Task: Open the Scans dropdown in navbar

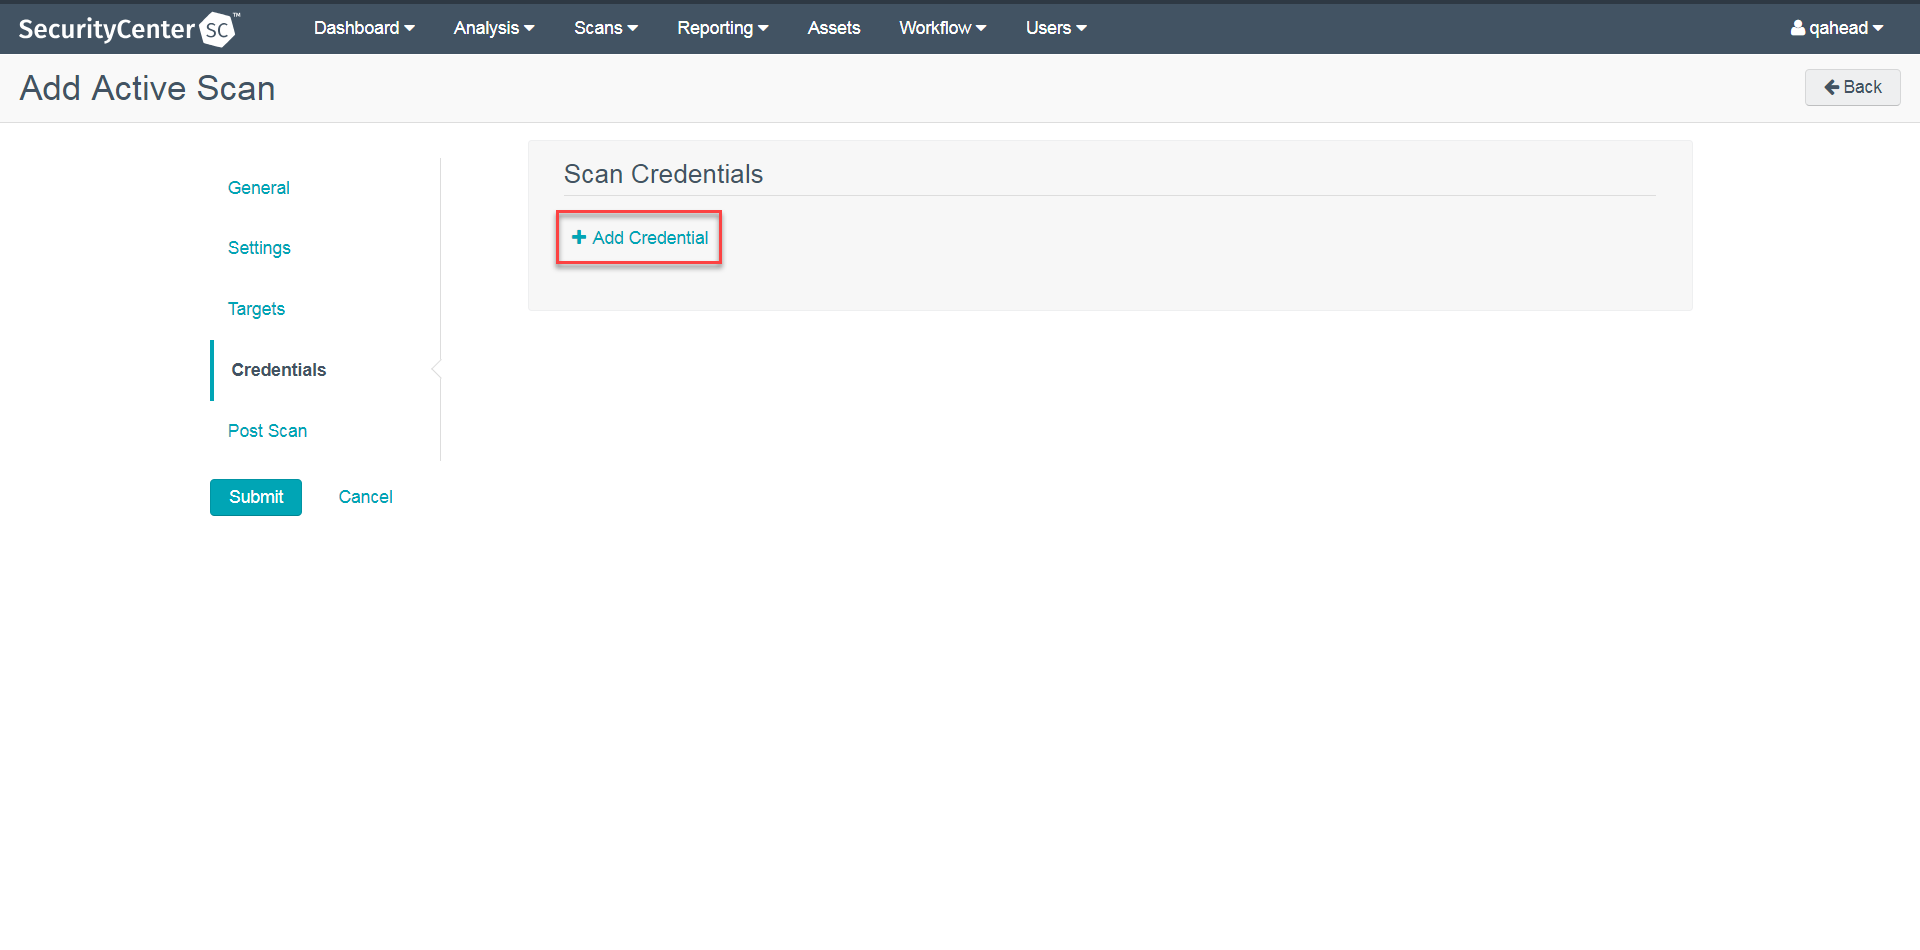Action: 605,28
